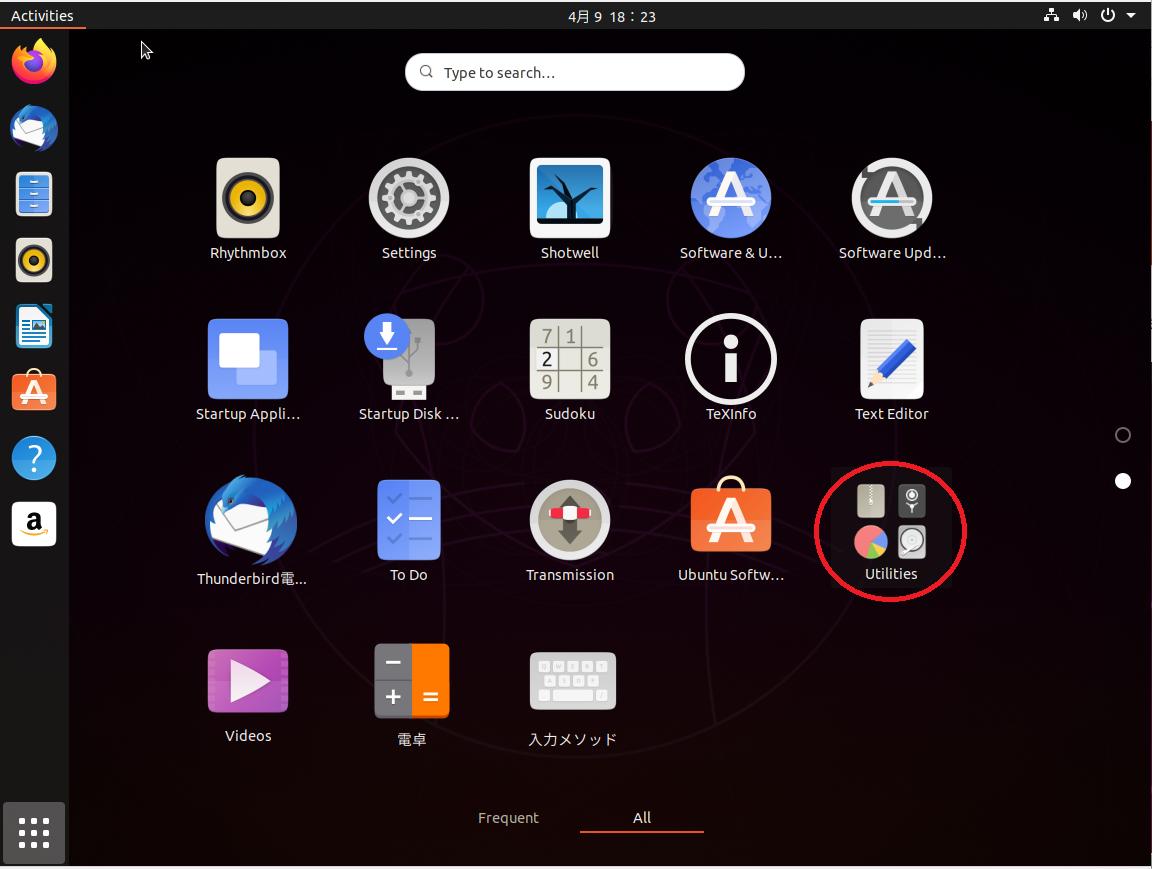Open the Files manager in dock
Viewport: 1152px width, 869px height.
[x=34, y=194]
